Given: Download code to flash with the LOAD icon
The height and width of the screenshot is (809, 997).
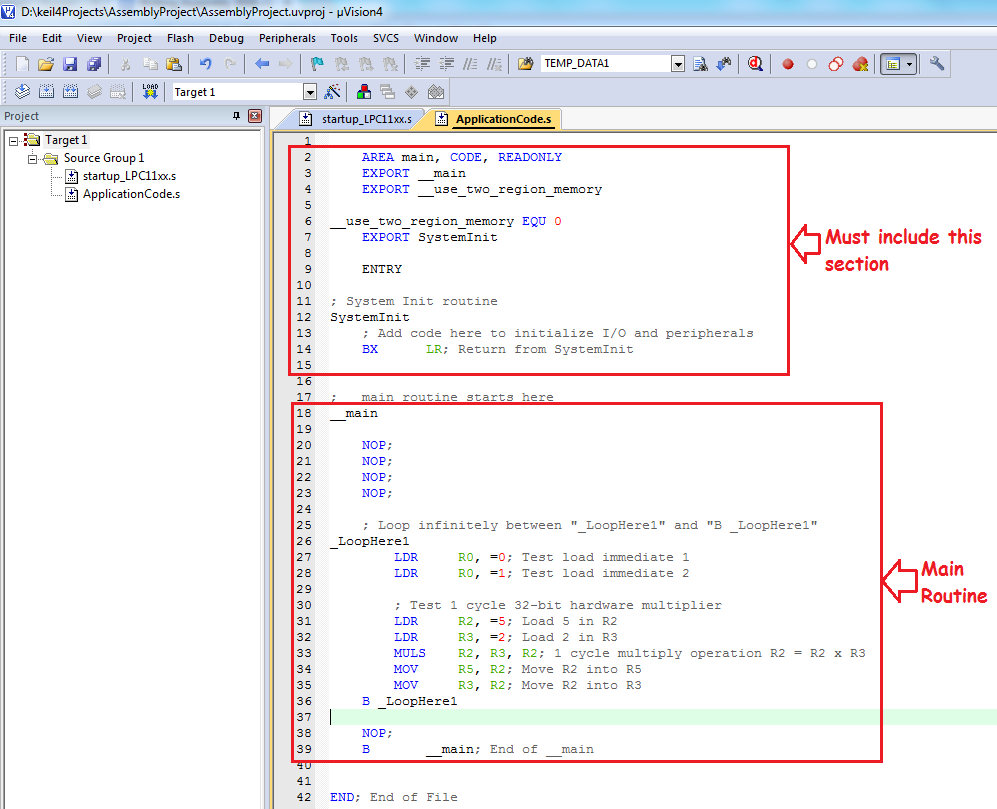Looking at the screenshot, I should (150, 92).
